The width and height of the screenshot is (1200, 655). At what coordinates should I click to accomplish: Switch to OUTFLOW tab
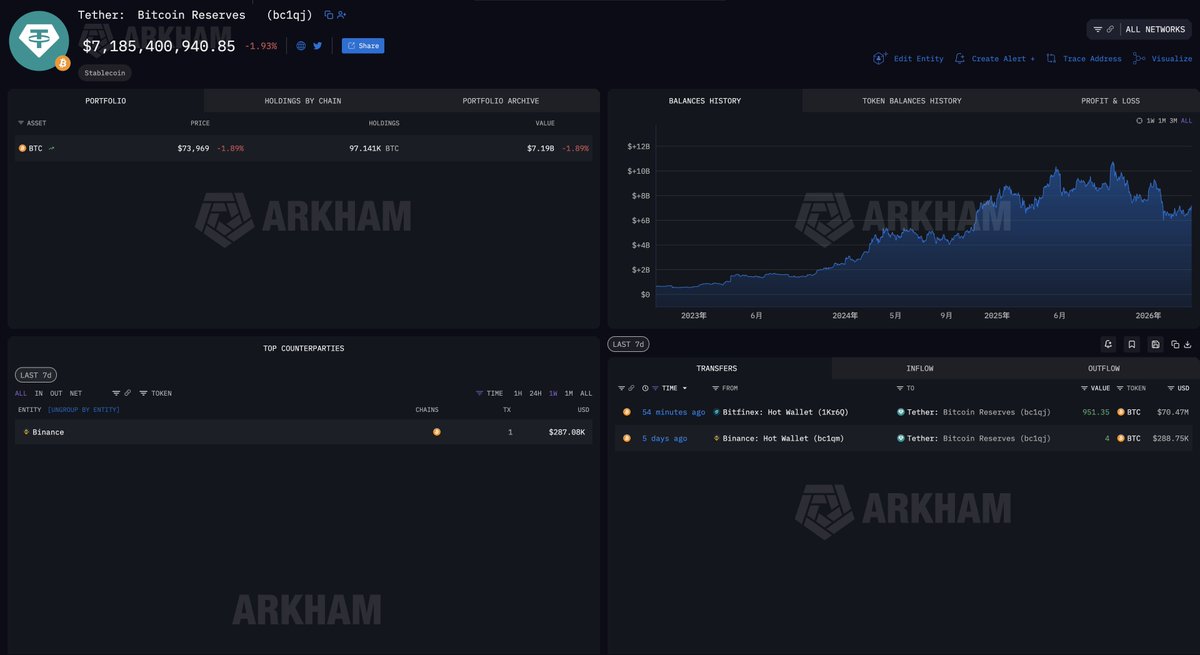(1104, 369)
